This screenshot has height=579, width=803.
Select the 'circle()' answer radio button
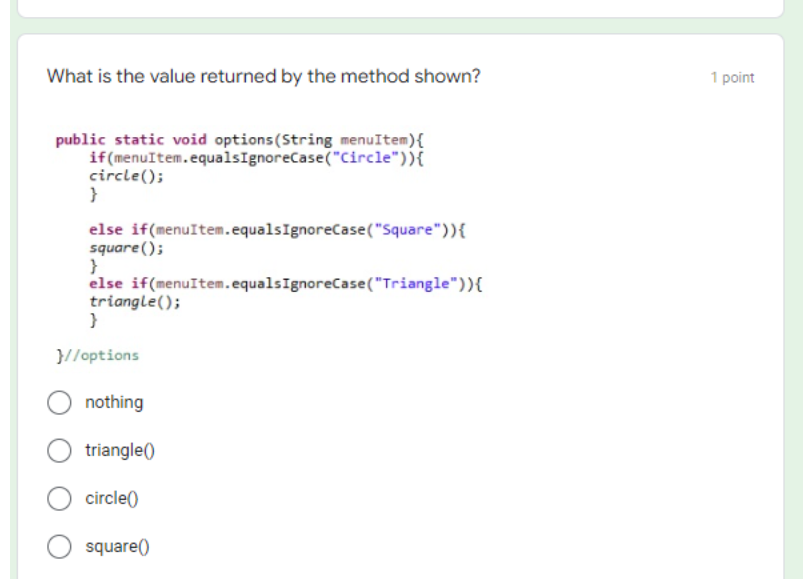pyautogui.click(x=60, y=498)
